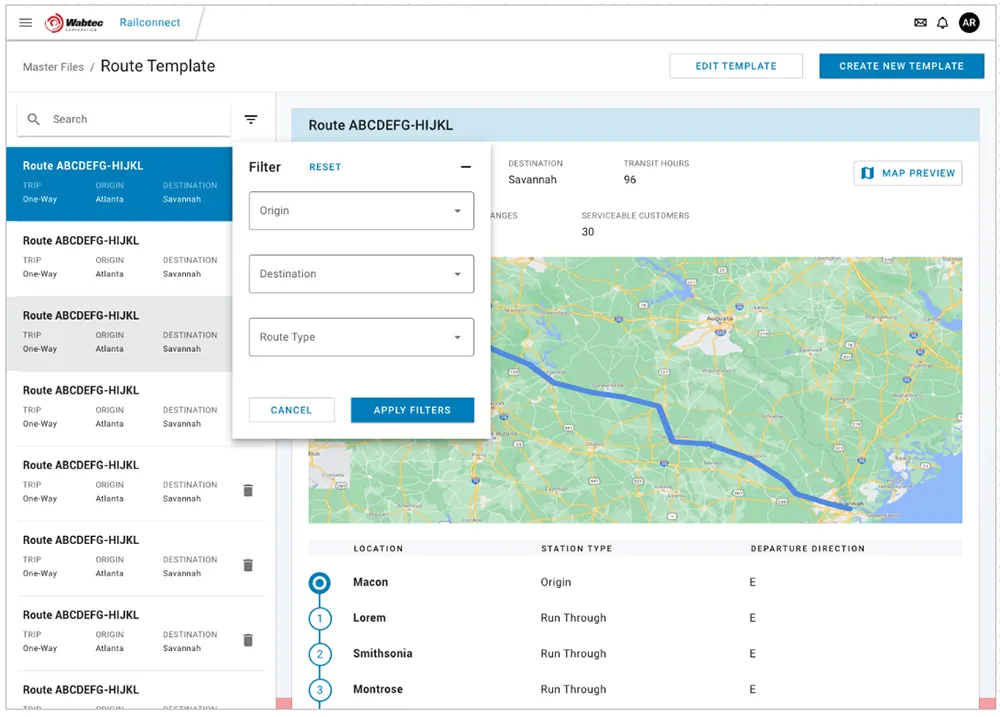Delete the sixth route with trash icon
This screenshot has width=1000, height=717.
click(248, 565)
